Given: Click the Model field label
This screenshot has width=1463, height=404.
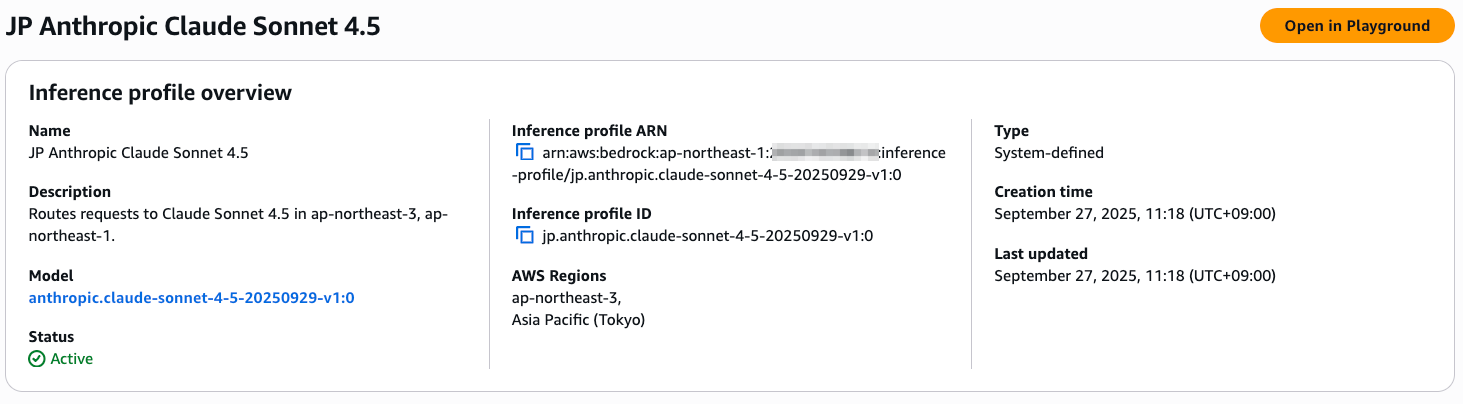Looking at the screenshot, I should [x=51, y=276].
